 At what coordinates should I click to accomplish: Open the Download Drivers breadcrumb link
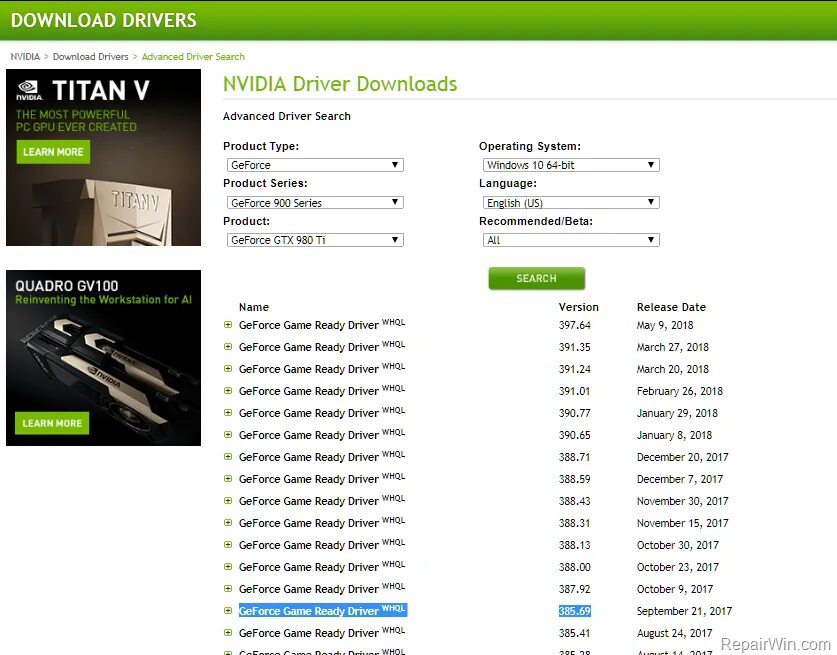[x=91, y=57]
